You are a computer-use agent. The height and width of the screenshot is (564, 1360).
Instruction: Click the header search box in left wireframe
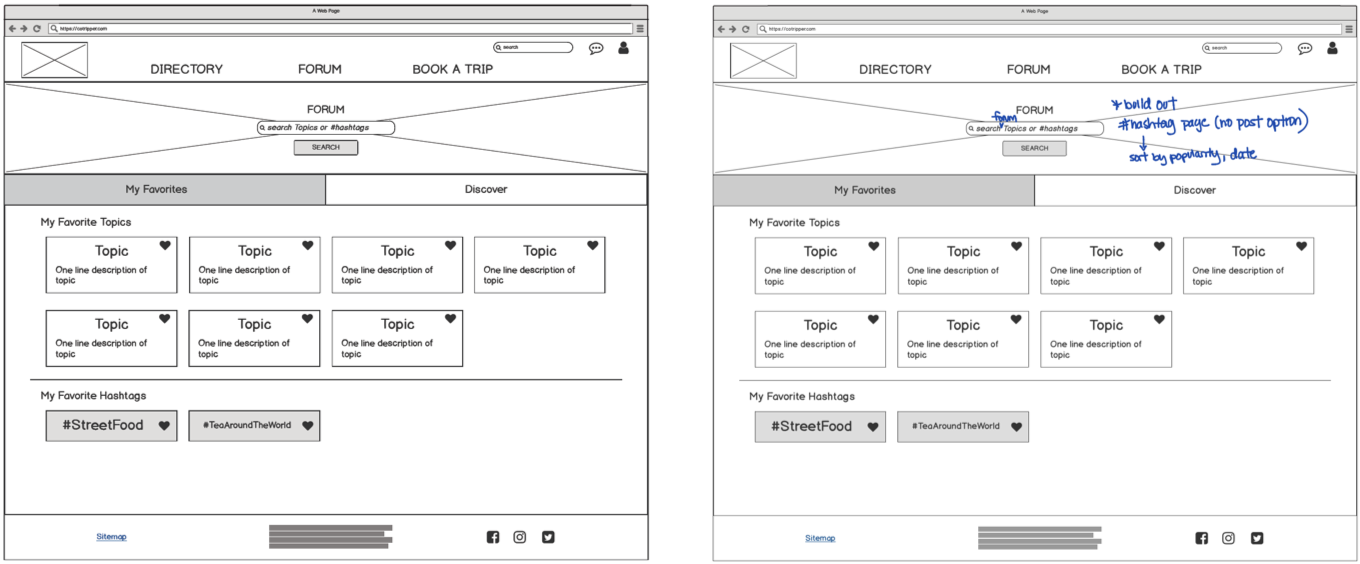coord(533,47)
